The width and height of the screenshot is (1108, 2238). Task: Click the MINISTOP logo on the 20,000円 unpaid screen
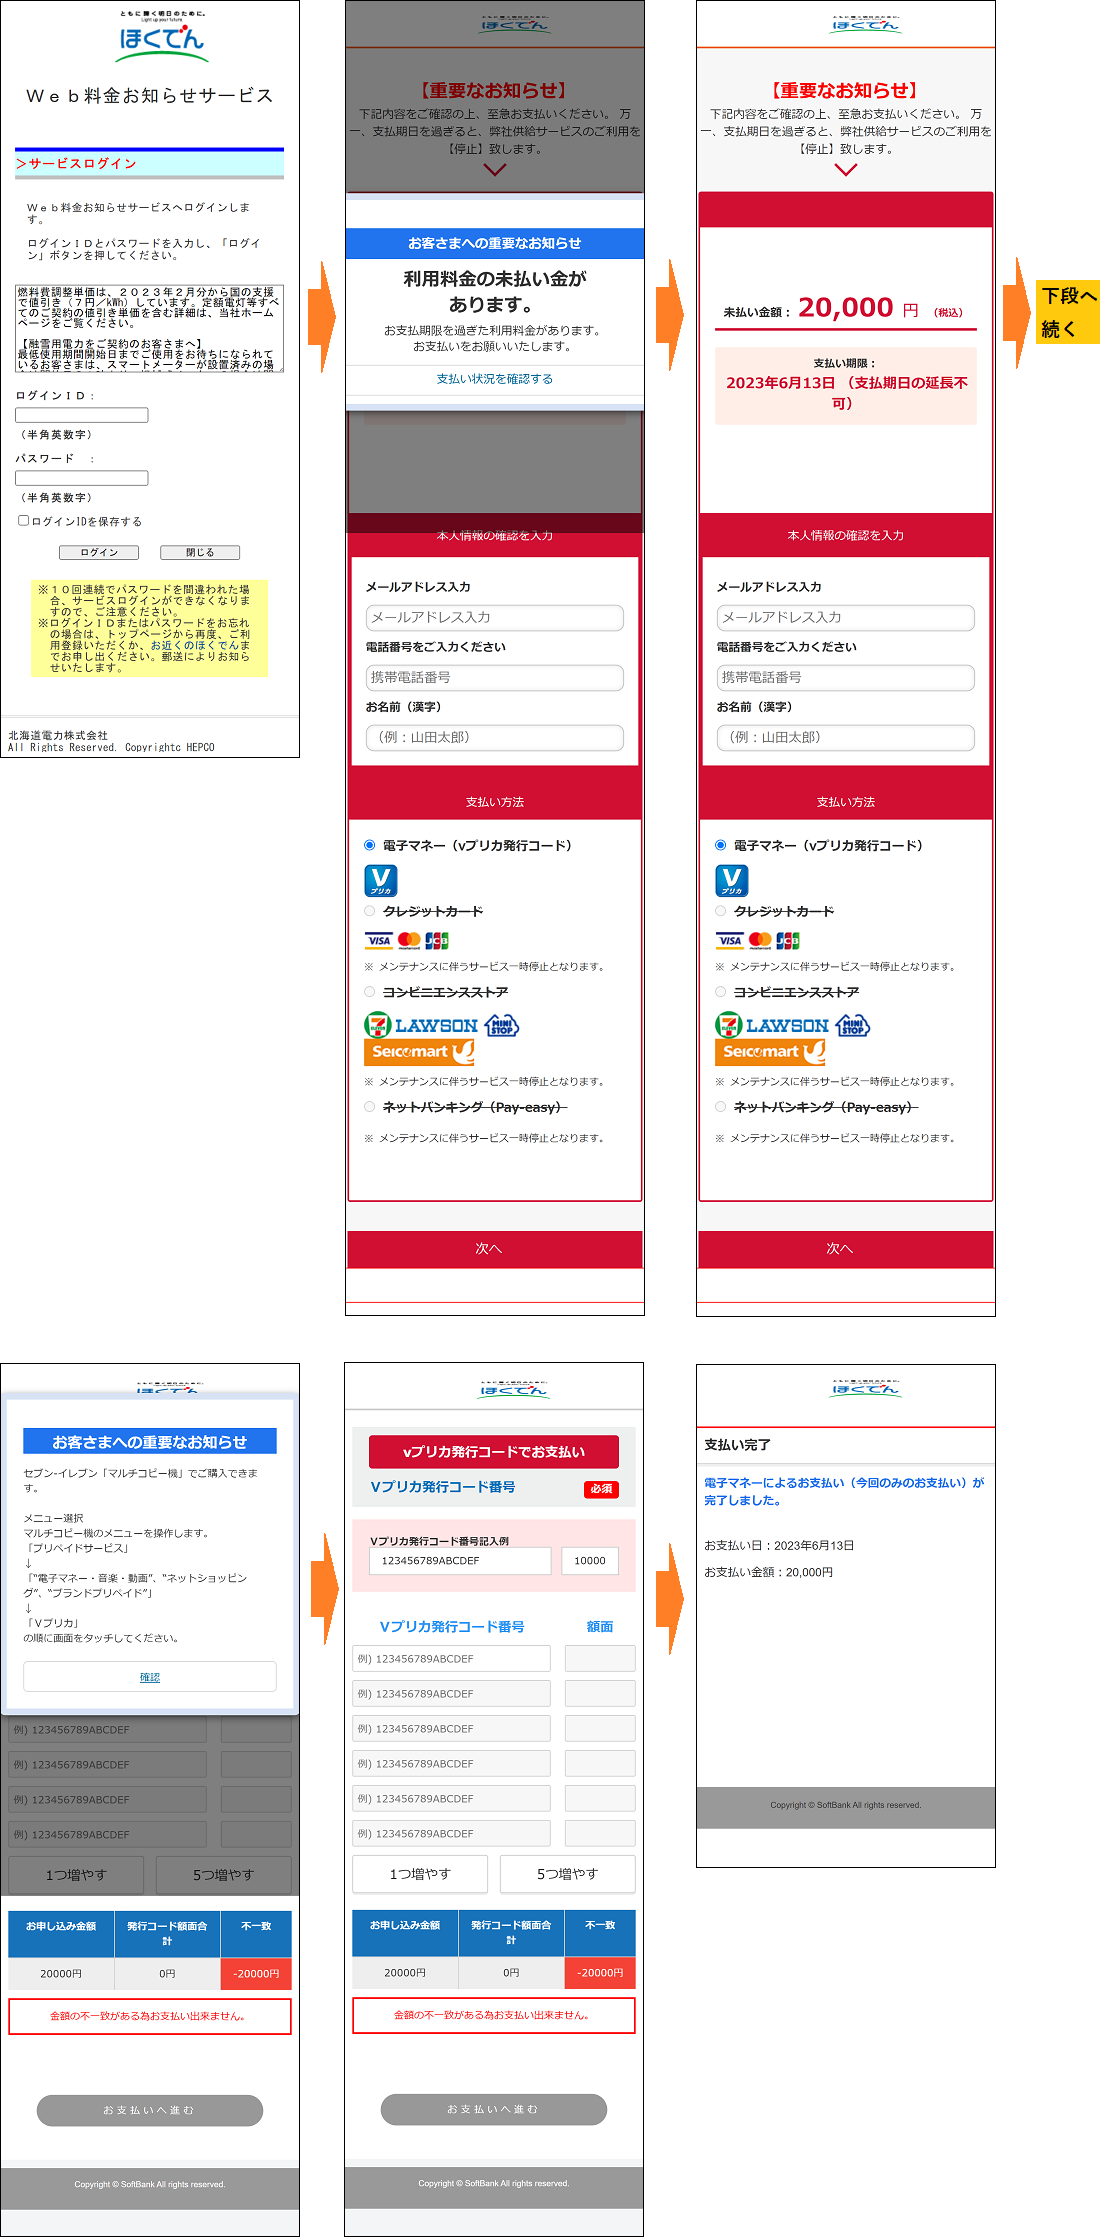coord(852,1026)
